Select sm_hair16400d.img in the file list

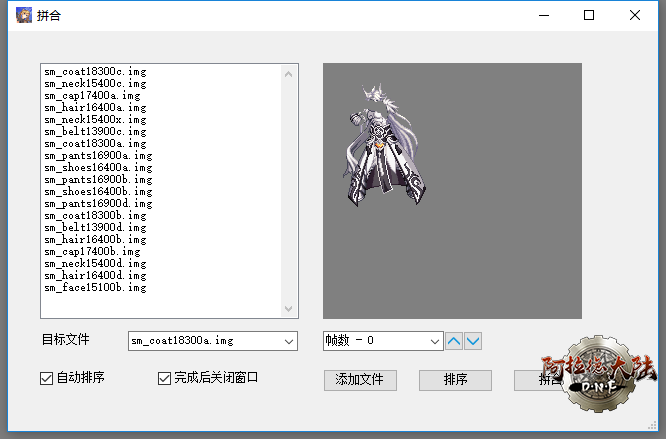click(x=95, y=275)
